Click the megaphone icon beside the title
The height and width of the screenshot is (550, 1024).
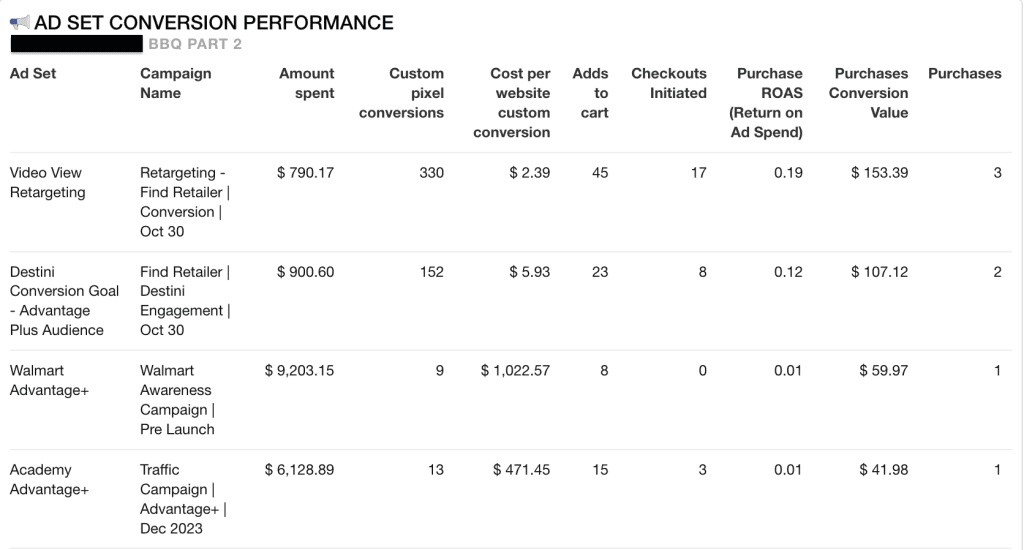[x=19, y=23]
